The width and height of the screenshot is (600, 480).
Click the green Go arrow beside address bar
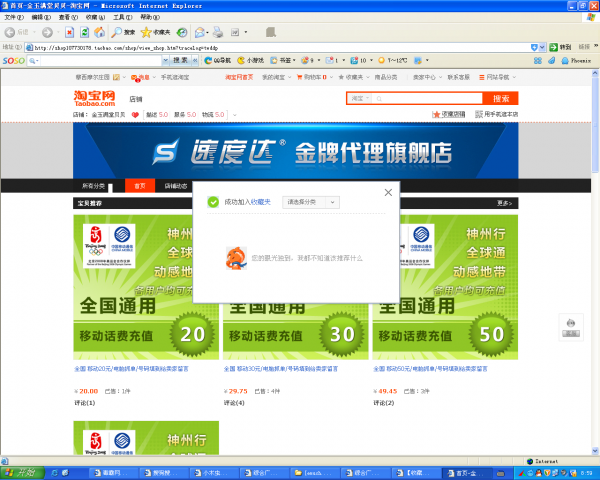(553, 47)
